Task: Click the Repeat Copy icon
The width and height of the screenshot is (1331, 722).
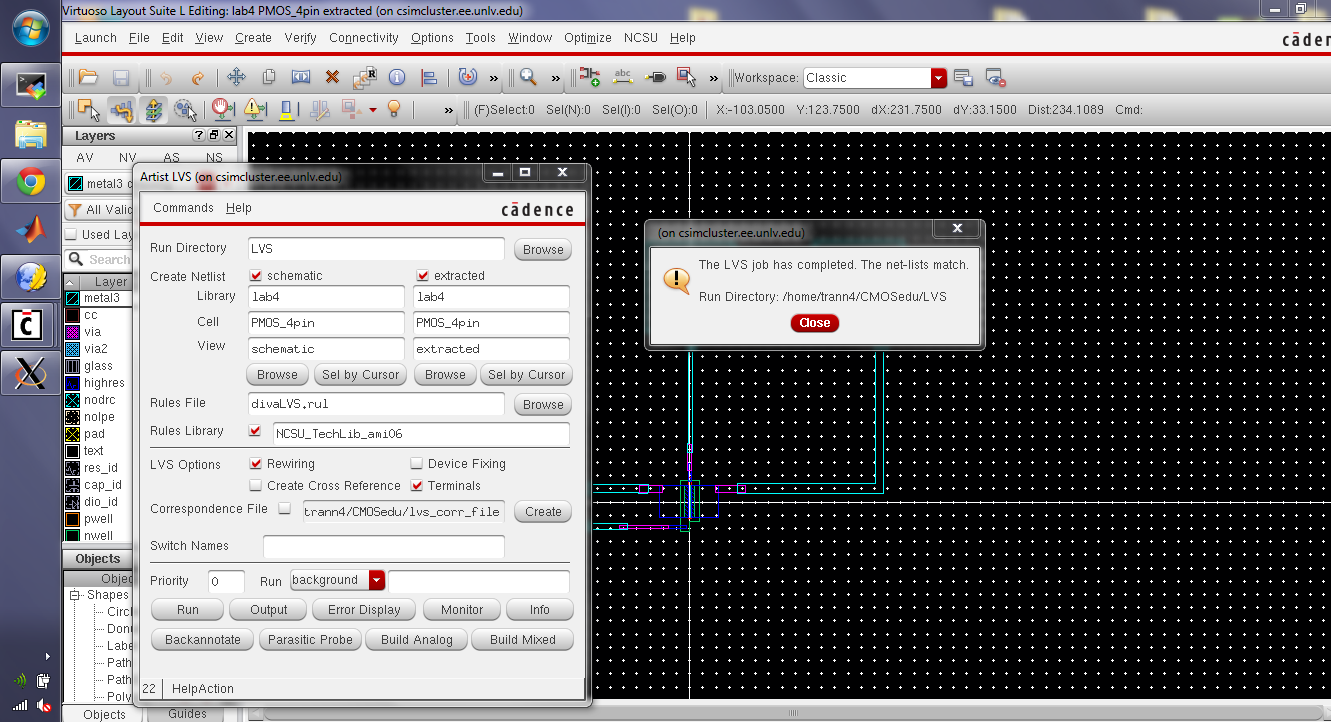Action: [x=365, y=77]
